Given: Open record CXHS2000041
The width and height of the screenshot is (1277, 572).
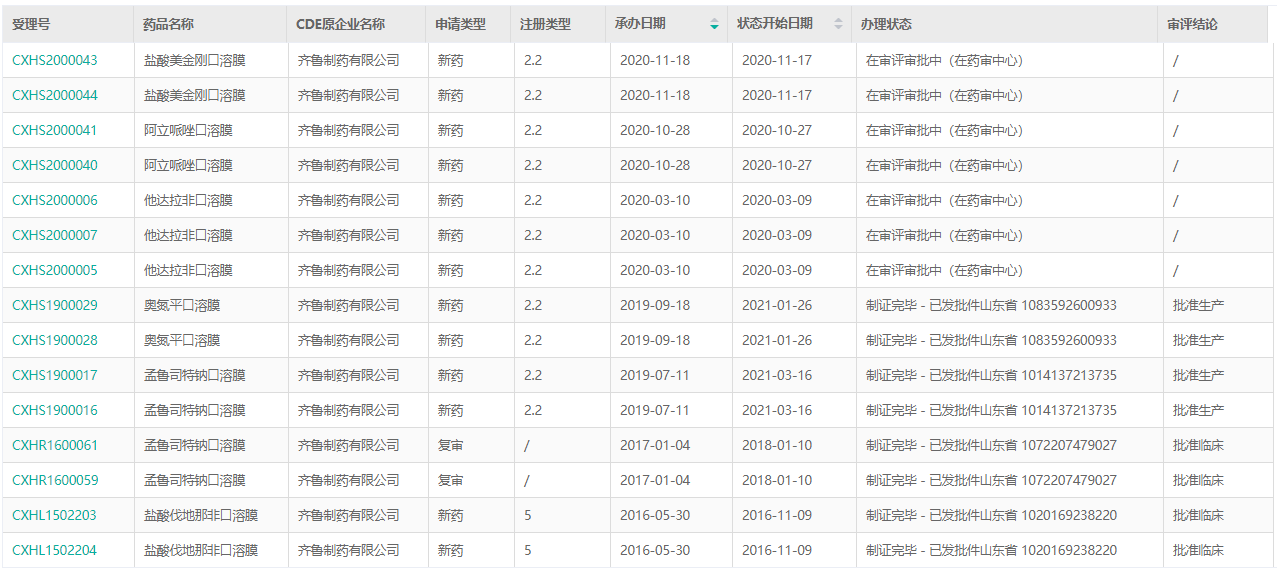Looking at the screenshot, I should click(55, 130).
